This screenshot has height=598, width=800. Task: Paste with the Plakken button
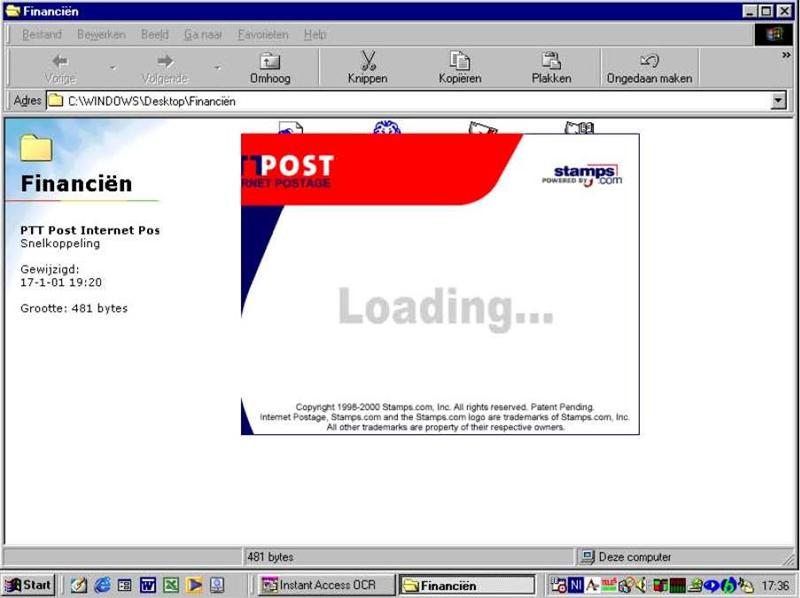(x=551, y=68)
